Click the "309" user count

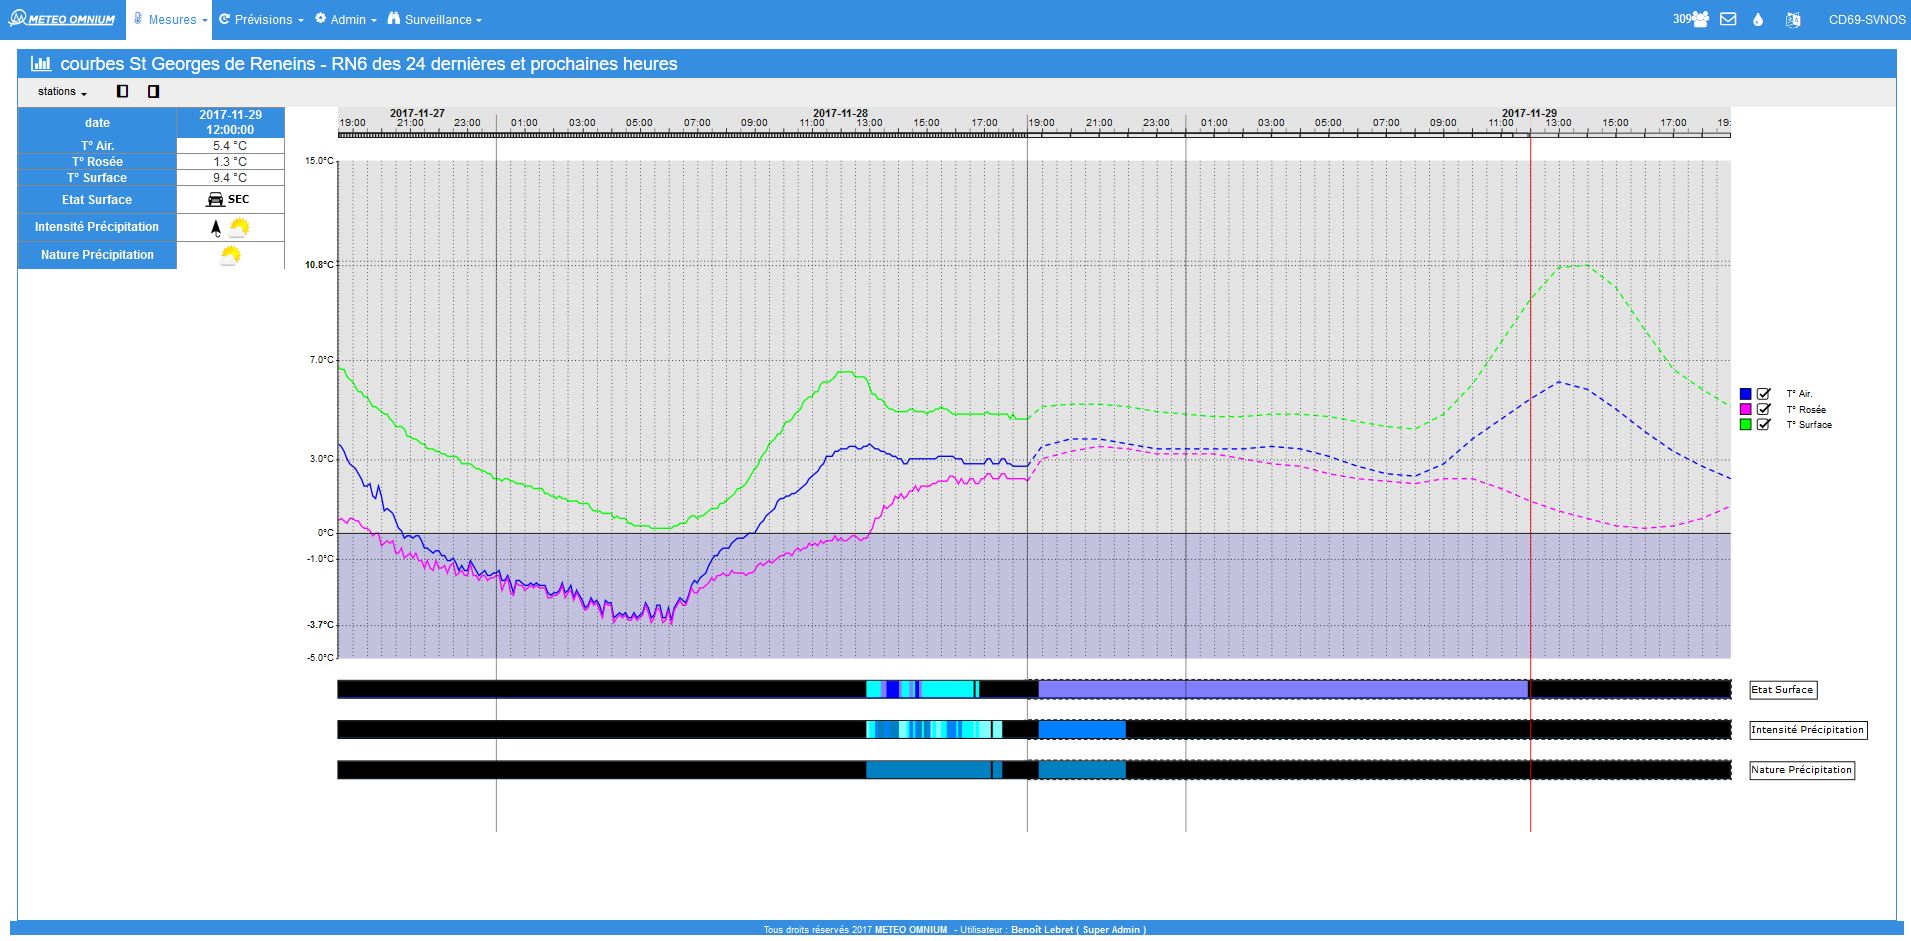[x=1682, y=19]
